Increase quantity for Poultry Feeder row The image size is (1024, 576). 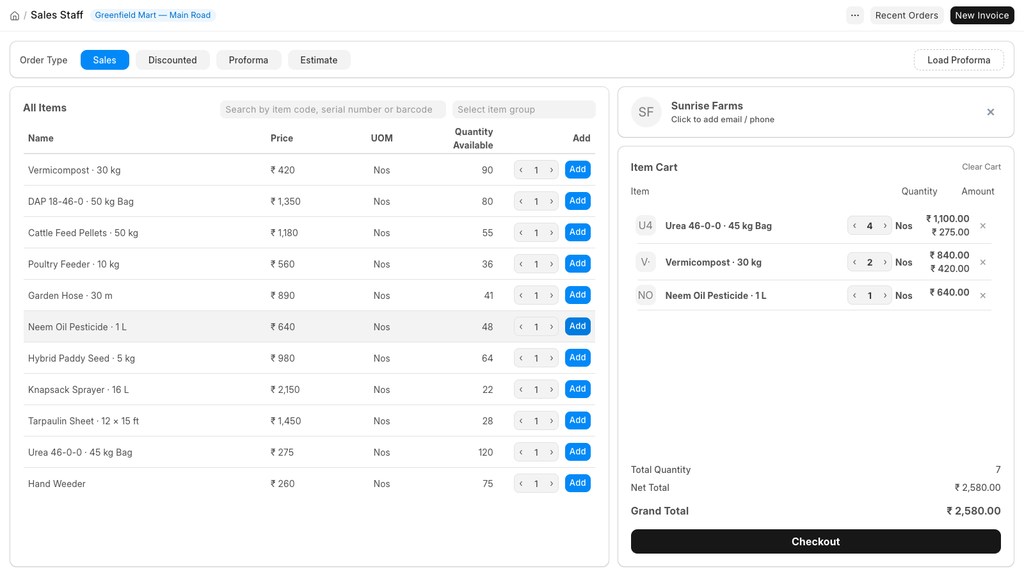coord(552,264)
